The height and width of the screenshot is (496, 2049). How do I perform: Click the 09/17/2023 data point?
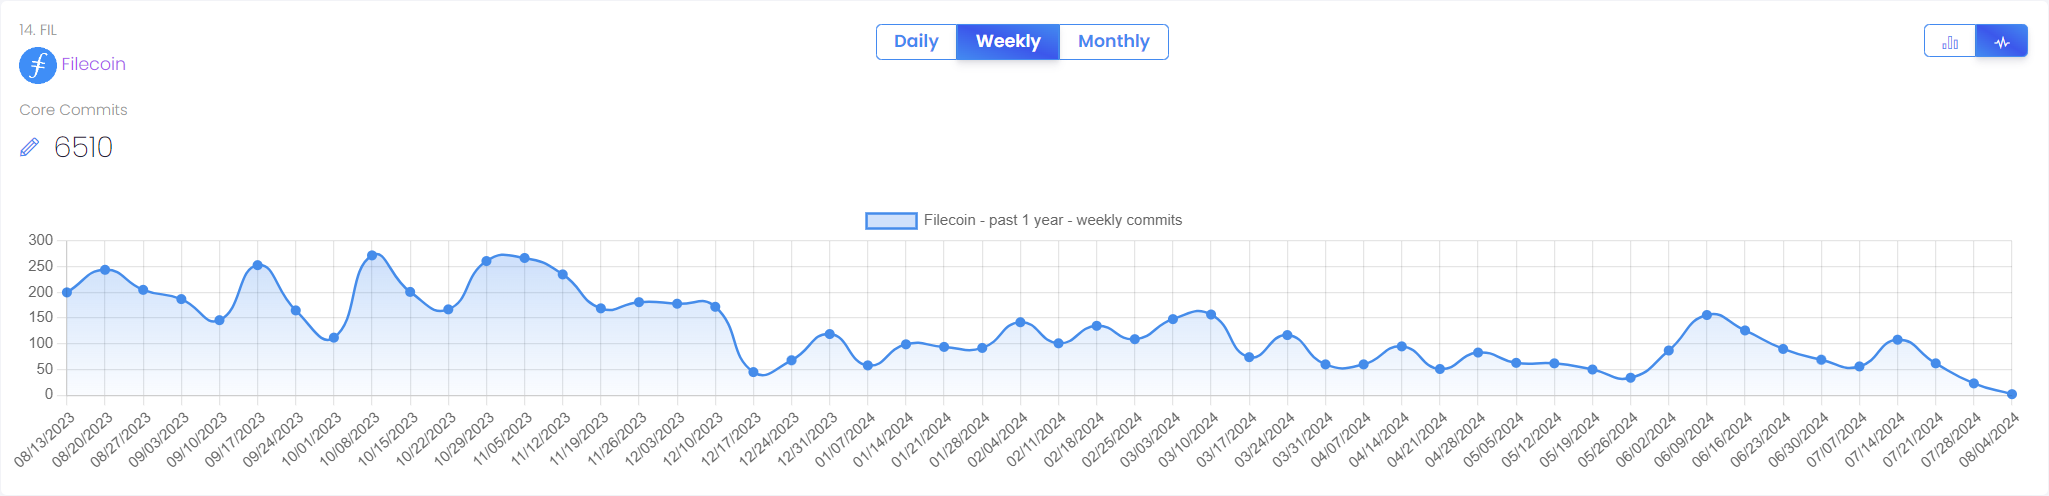pos(258,265)
